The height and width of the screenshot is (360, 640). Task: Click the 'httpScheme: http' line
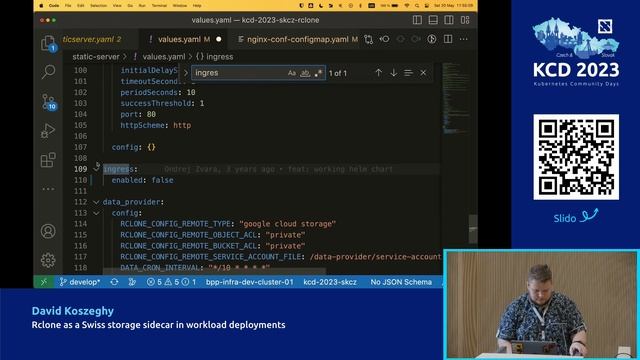pyautogui.click(x=156, y=125)
